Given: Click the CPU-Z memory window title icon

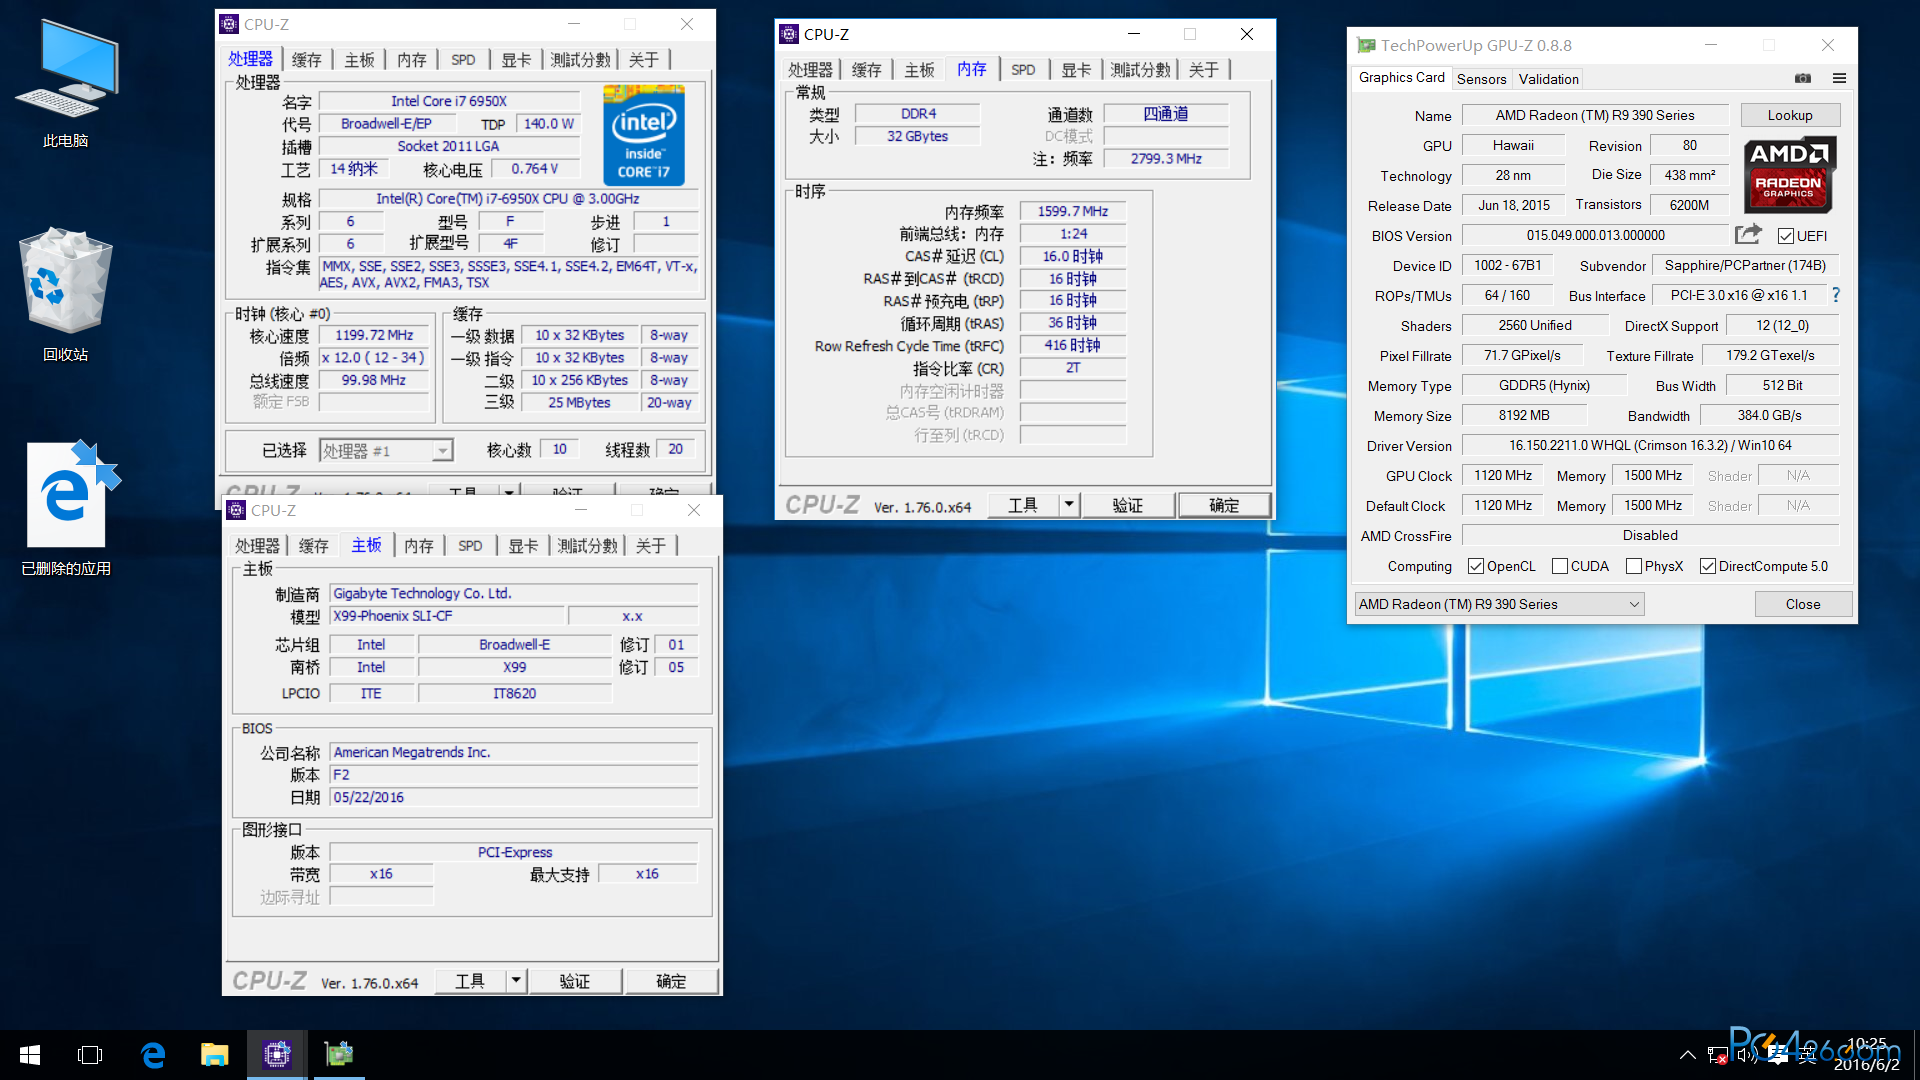Looking at the screenshot, I should [789, 34].
